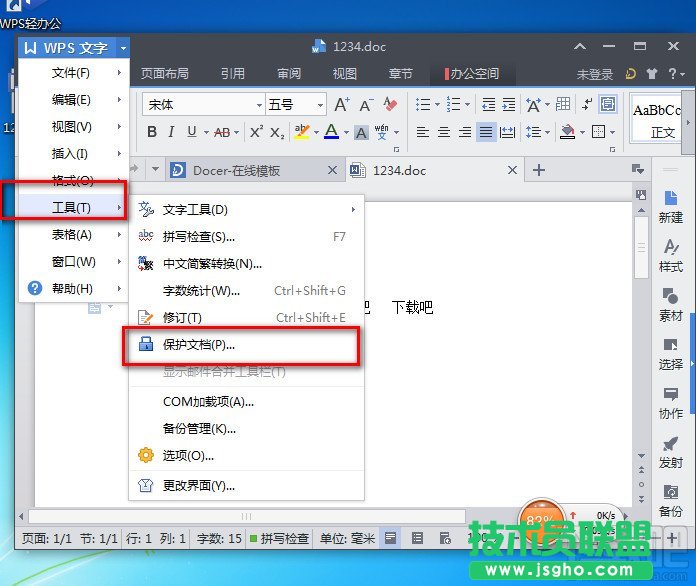Select the 正文 style thumbnail
The width and height of the screenshot is (696, 586).
[656, 120]
